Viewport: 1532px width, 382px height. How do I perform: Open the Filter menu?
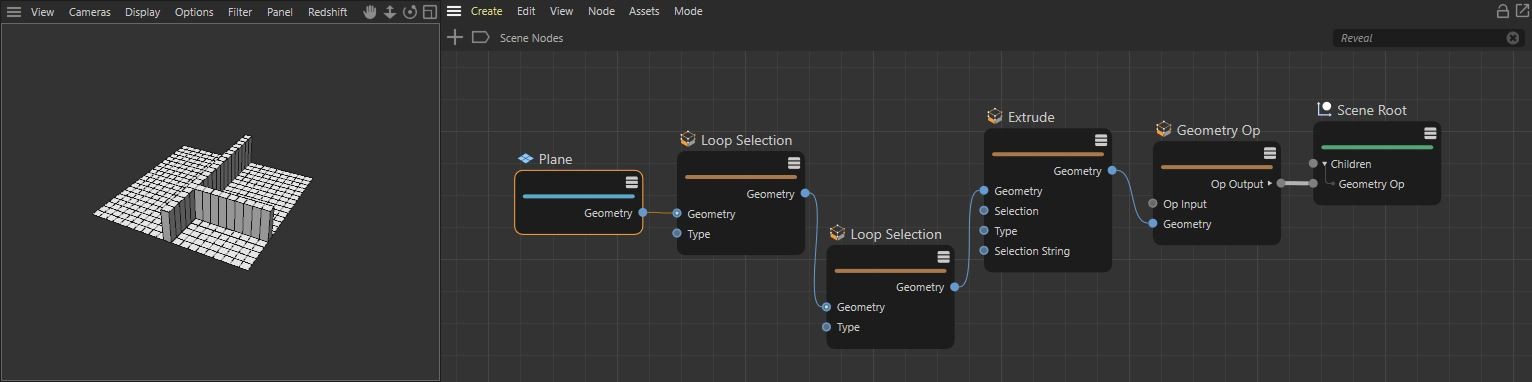240,12
